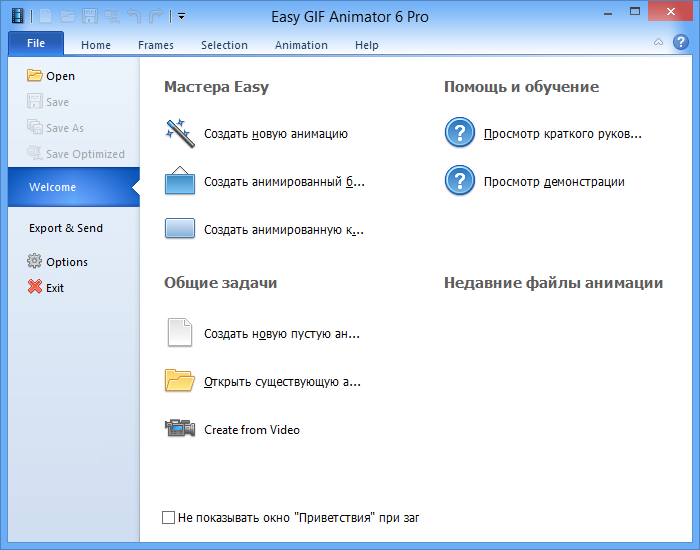Click the Open label in File menu
700x550 pixels.
click(60, 76)
